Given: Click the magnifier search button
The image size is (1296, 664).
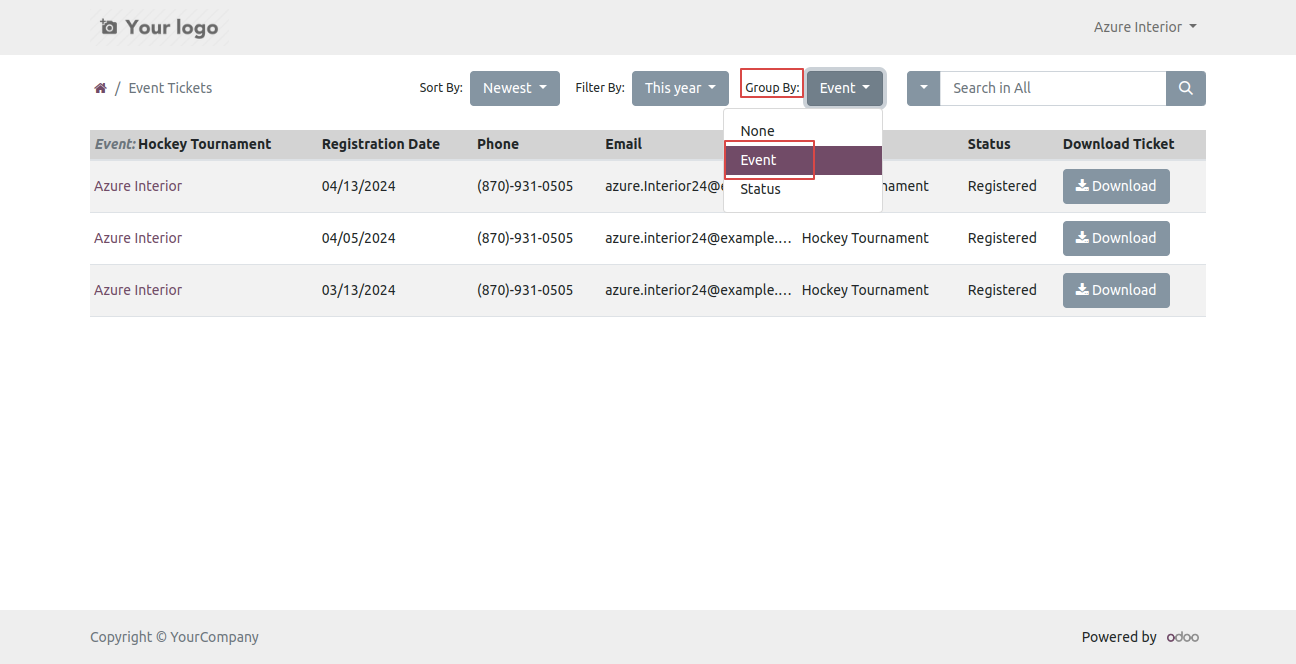Looking at the screenshot, I should (x=1186, y=88).
